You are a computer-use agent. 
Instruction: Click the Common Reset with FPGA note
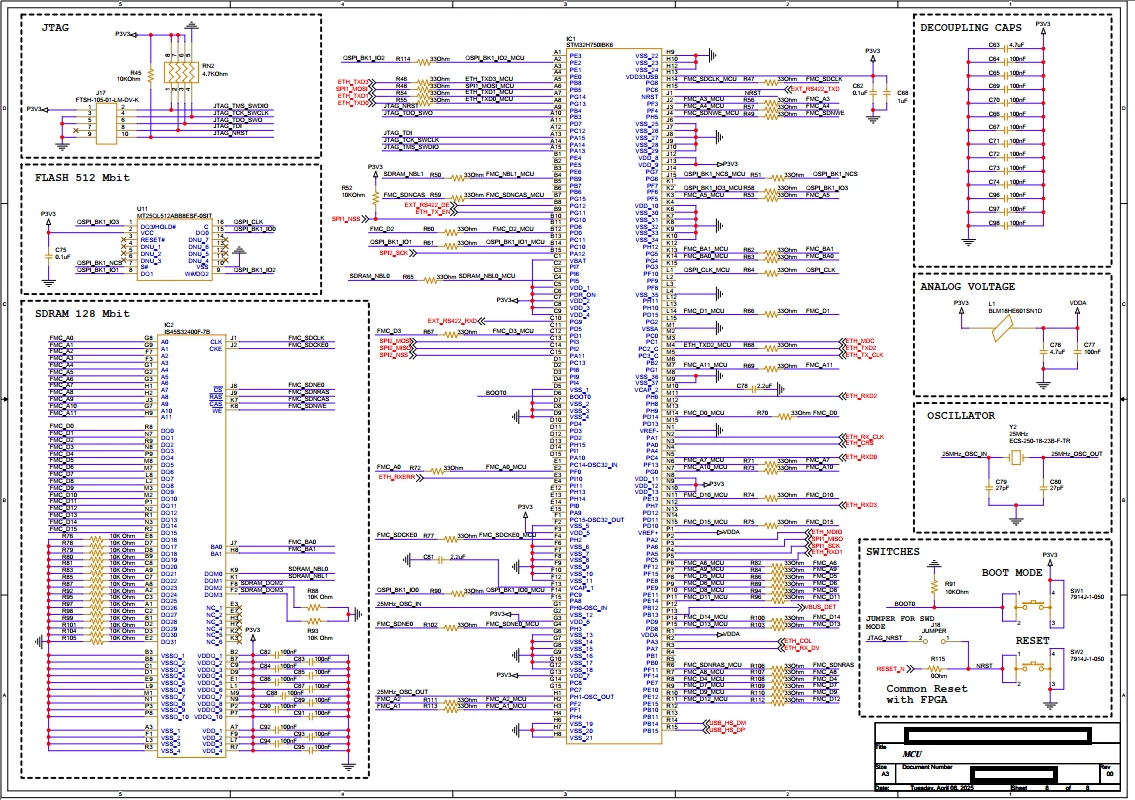[927, 694]
